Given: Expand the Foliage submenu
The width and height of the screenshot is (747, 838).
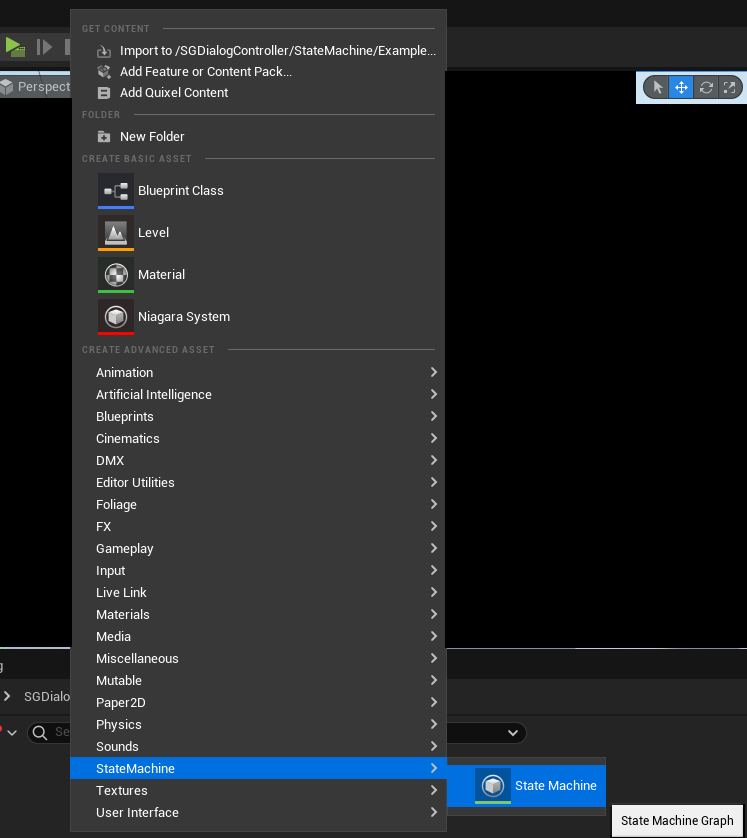Looking at the screenshot, I should click(x=258, y=505).
